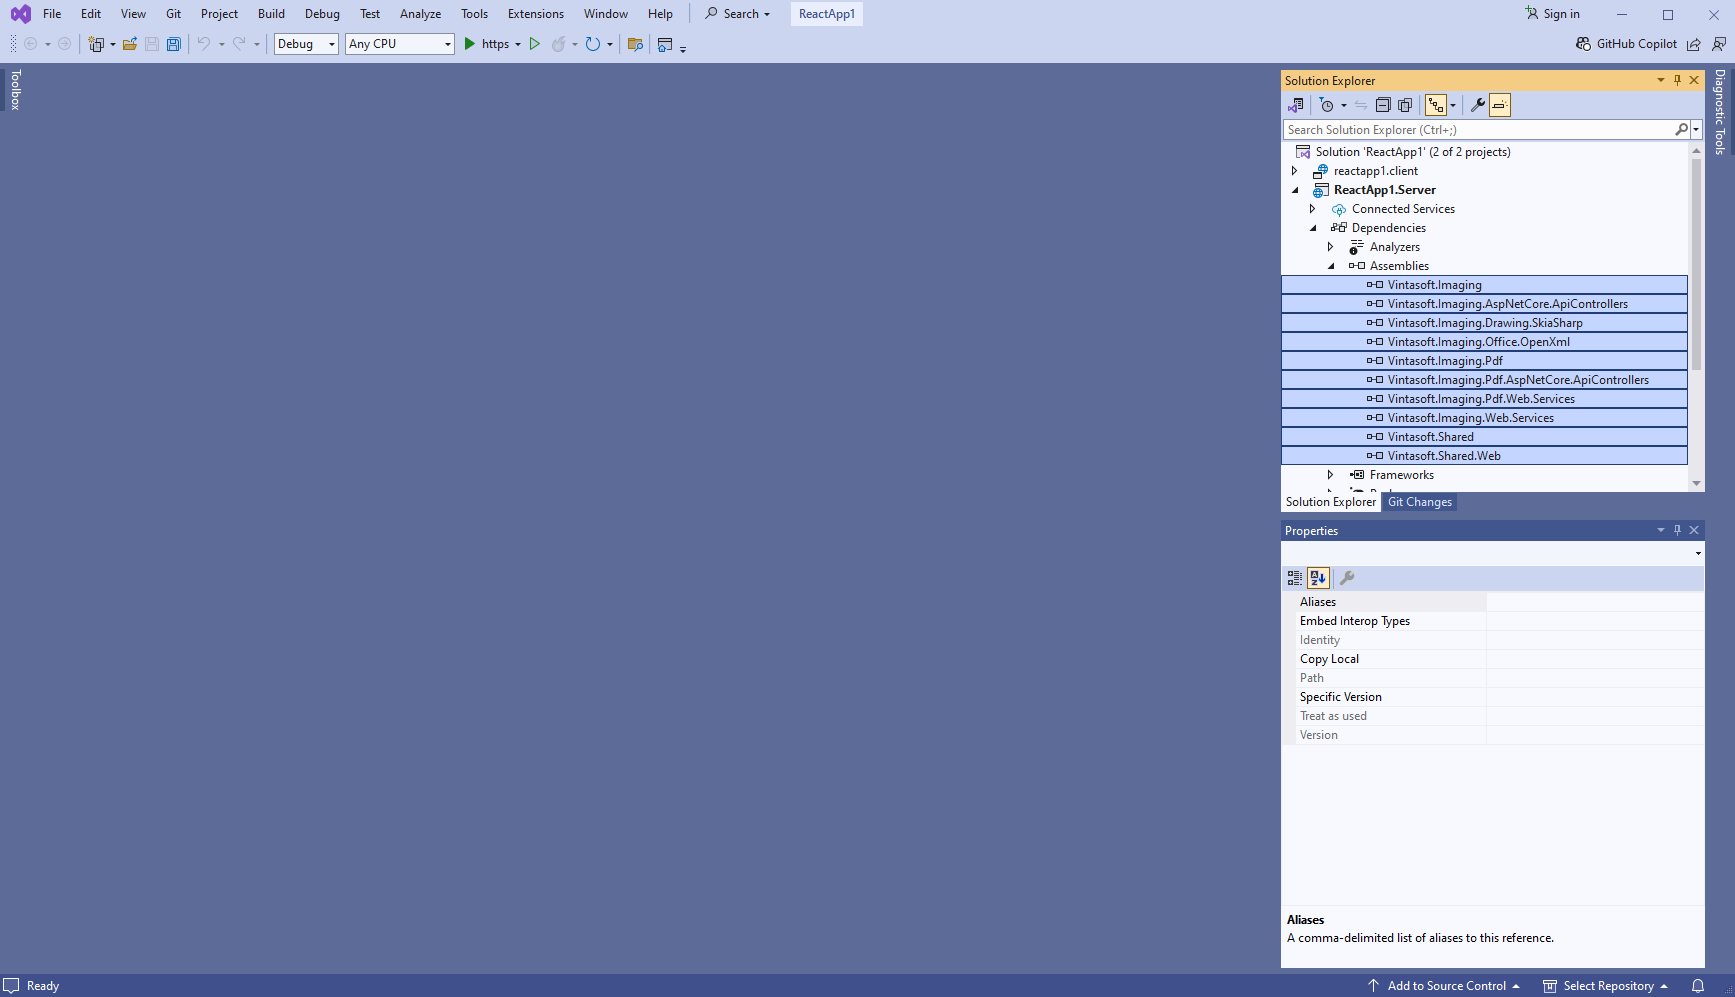The image size is (1735, 997).
Task: Expand the reactapp1.client project node
Action: [x=1295, y=171]
